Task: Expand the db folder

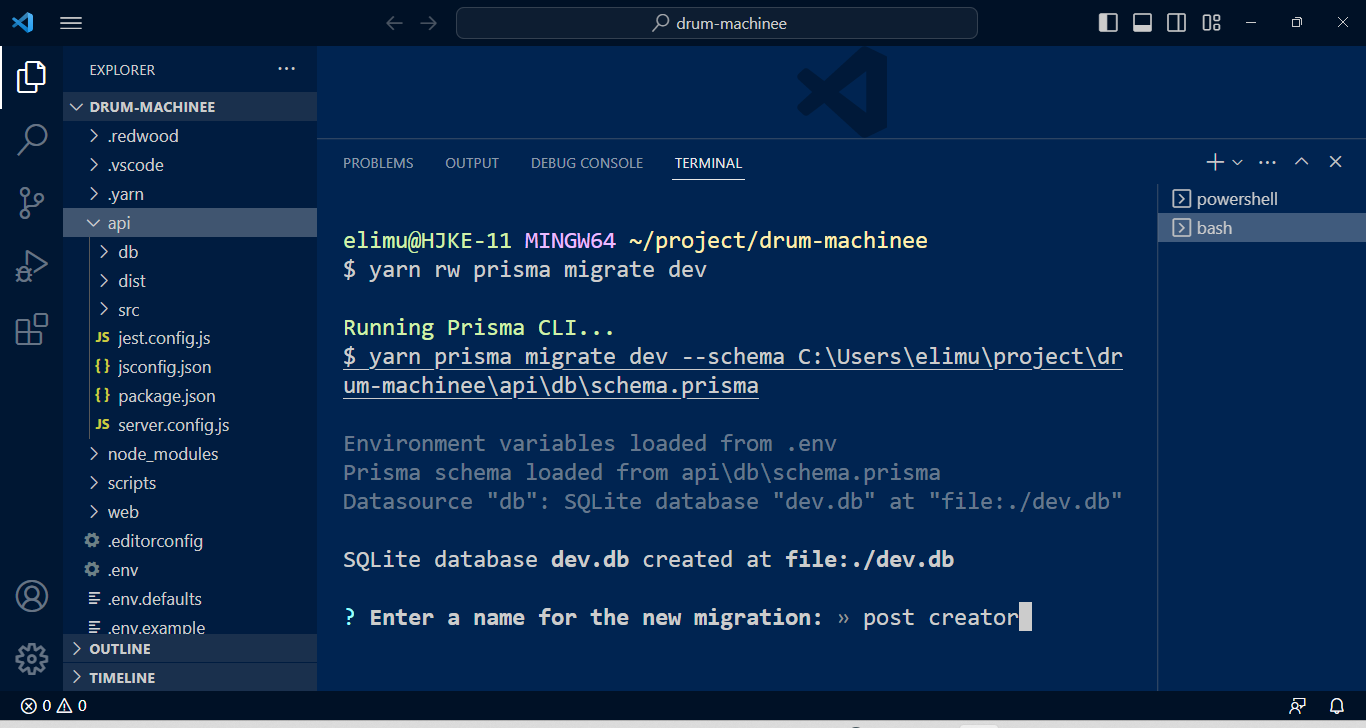Action: coord(190,252)
